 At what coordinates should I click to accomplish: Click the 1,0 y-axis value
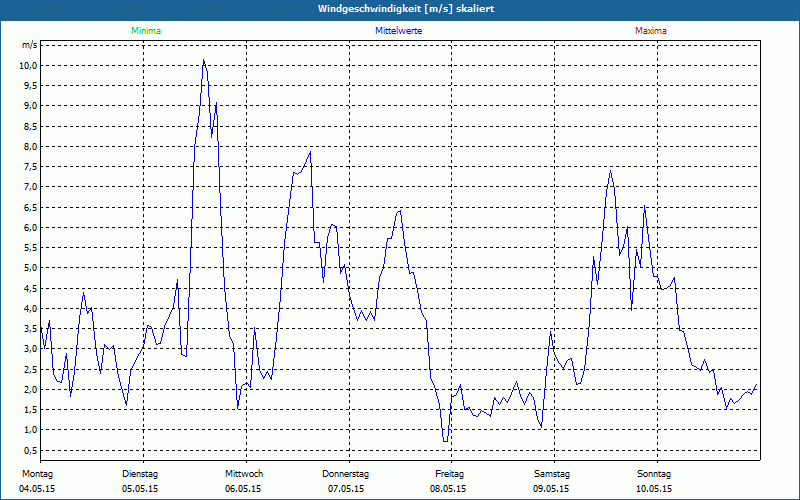click(x=31, y=430)
